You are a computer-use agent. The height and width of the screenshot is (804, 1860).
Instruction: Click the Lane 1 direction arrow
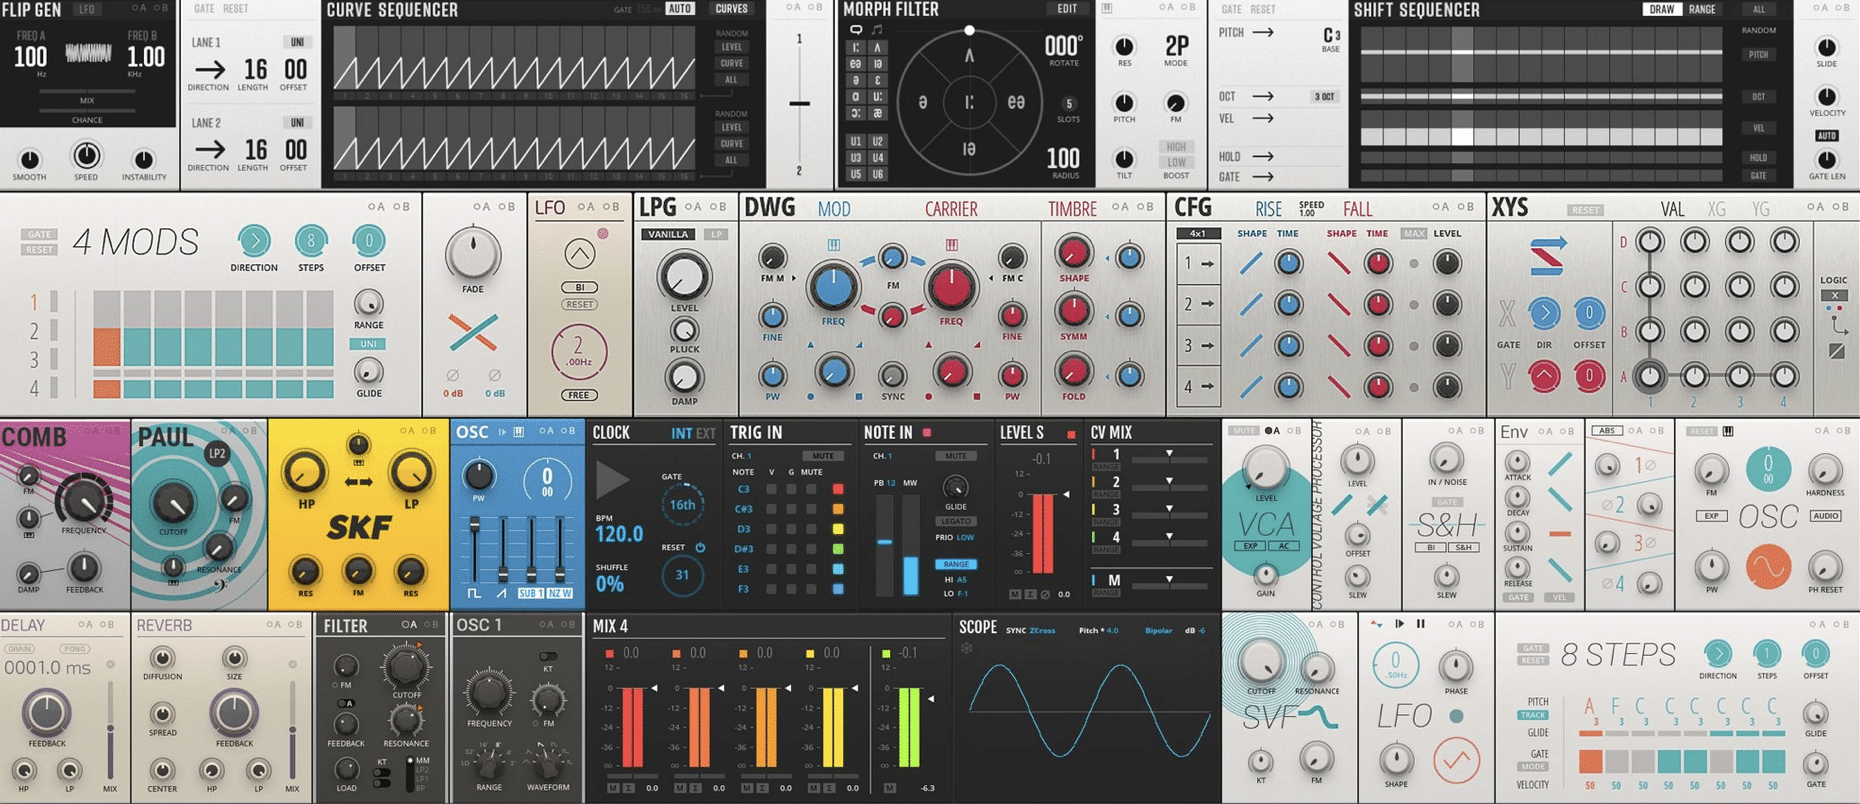click(209, 70)
